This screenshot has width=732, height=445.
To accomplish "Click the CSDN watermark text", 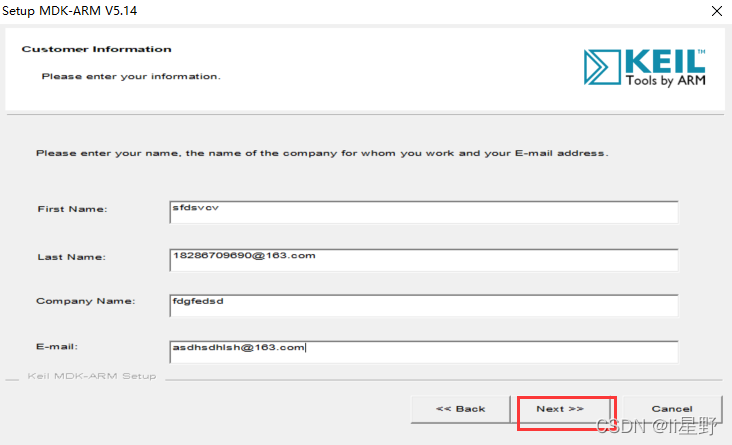I will click(x=657, y=428).
